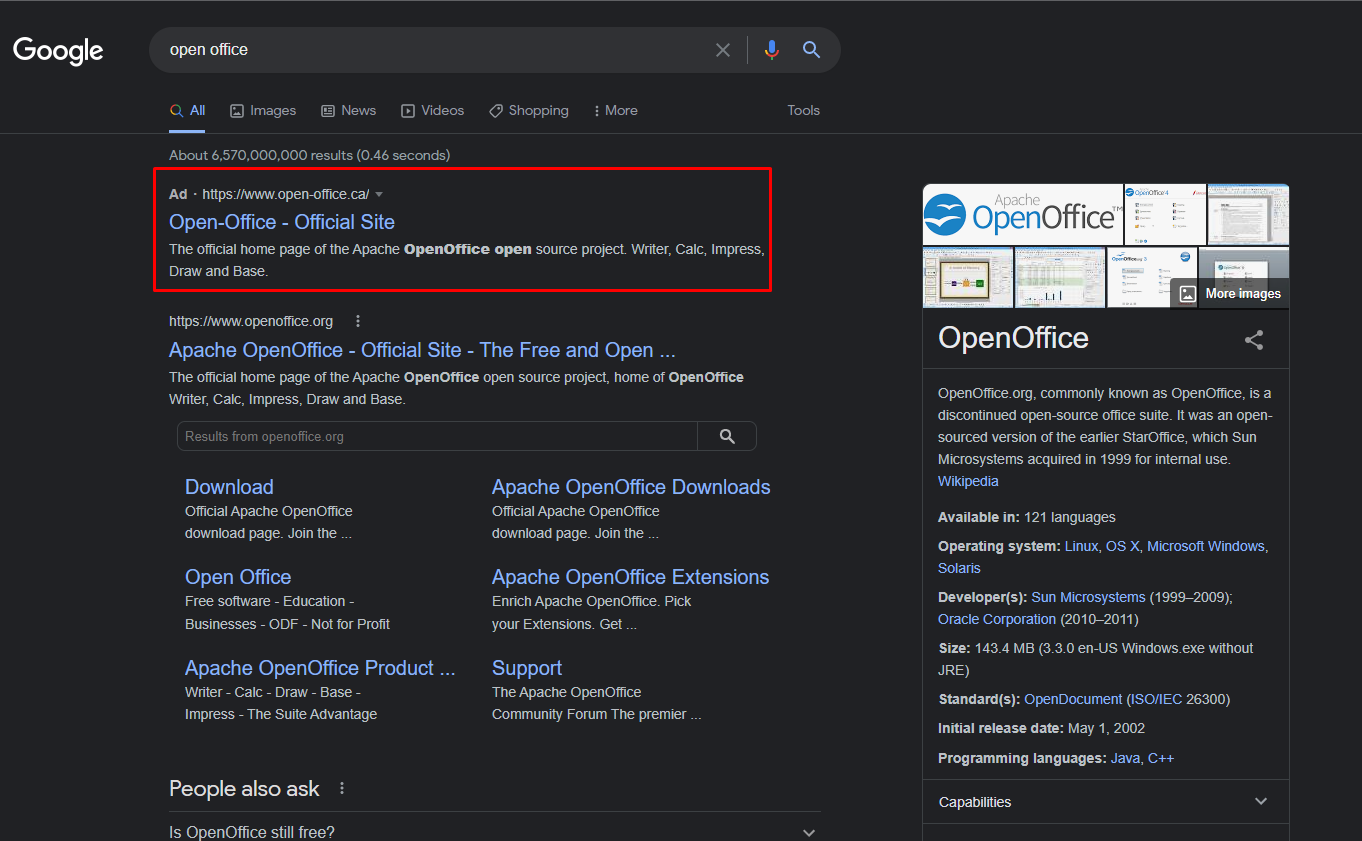Image resolution: width=1362 pixels, height=841 pixels.
Task: Click the https://www.openoffice.org URL text
Action: coord(251,321)
